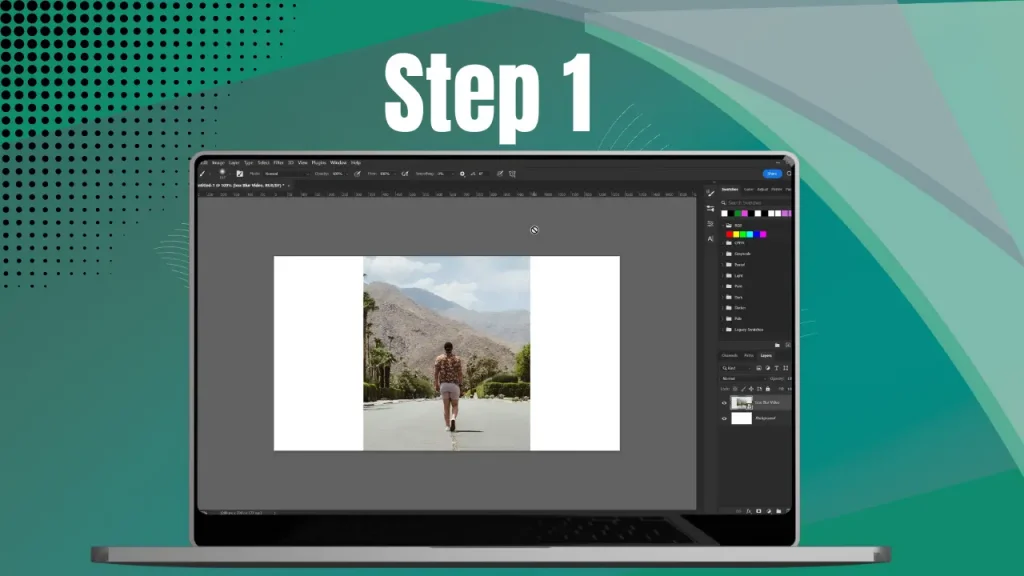Screen dimensions: 1024x576
Task: Toggle pressure for opacity icon
Action: click(357, 174)
